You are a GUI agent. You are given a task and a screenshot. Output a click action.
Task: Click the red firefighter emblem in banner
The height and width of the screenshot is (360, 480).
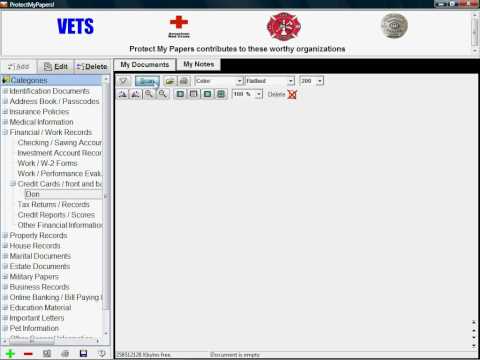coord(284,26)
